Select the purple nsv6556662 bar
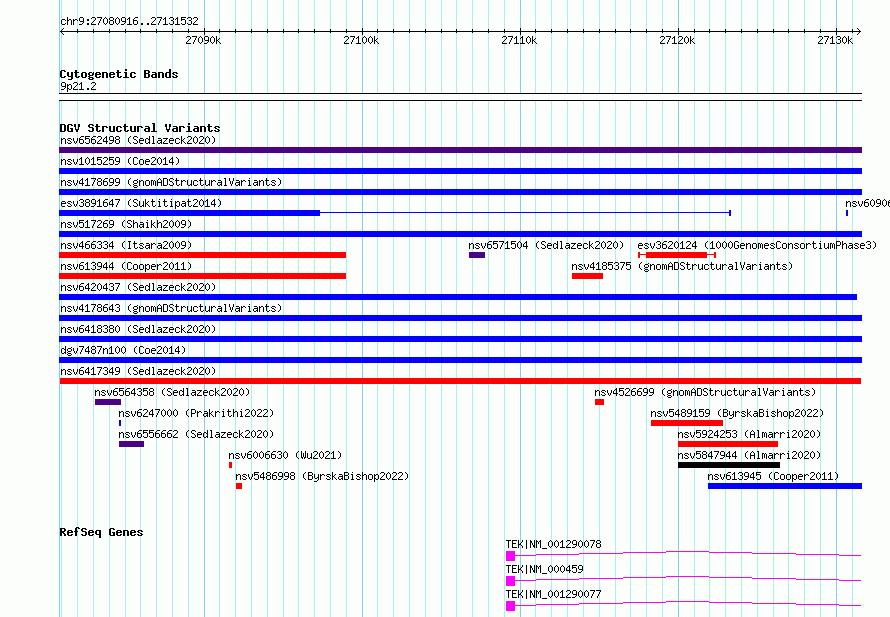This screenshot has width=890, height=617. tap(131, 444)
